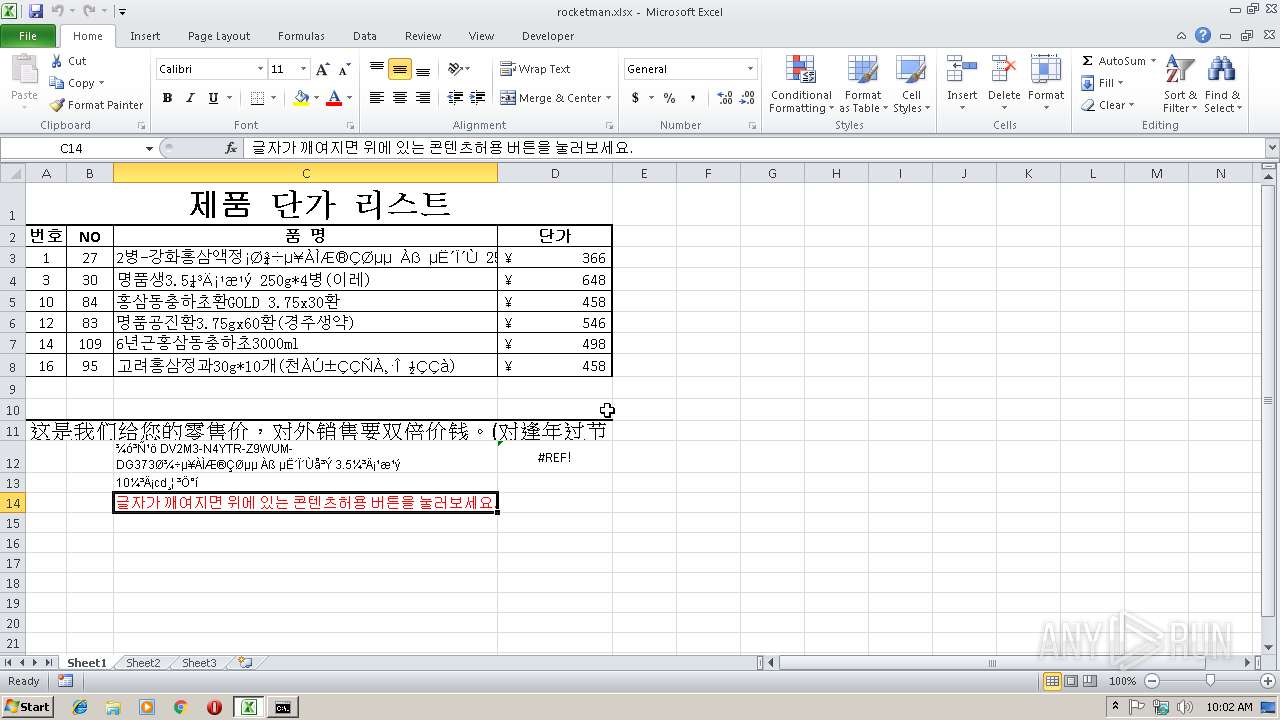Activate the Format Painter tool
Viewport: 1280px width, 720px height.
point(96,105)
